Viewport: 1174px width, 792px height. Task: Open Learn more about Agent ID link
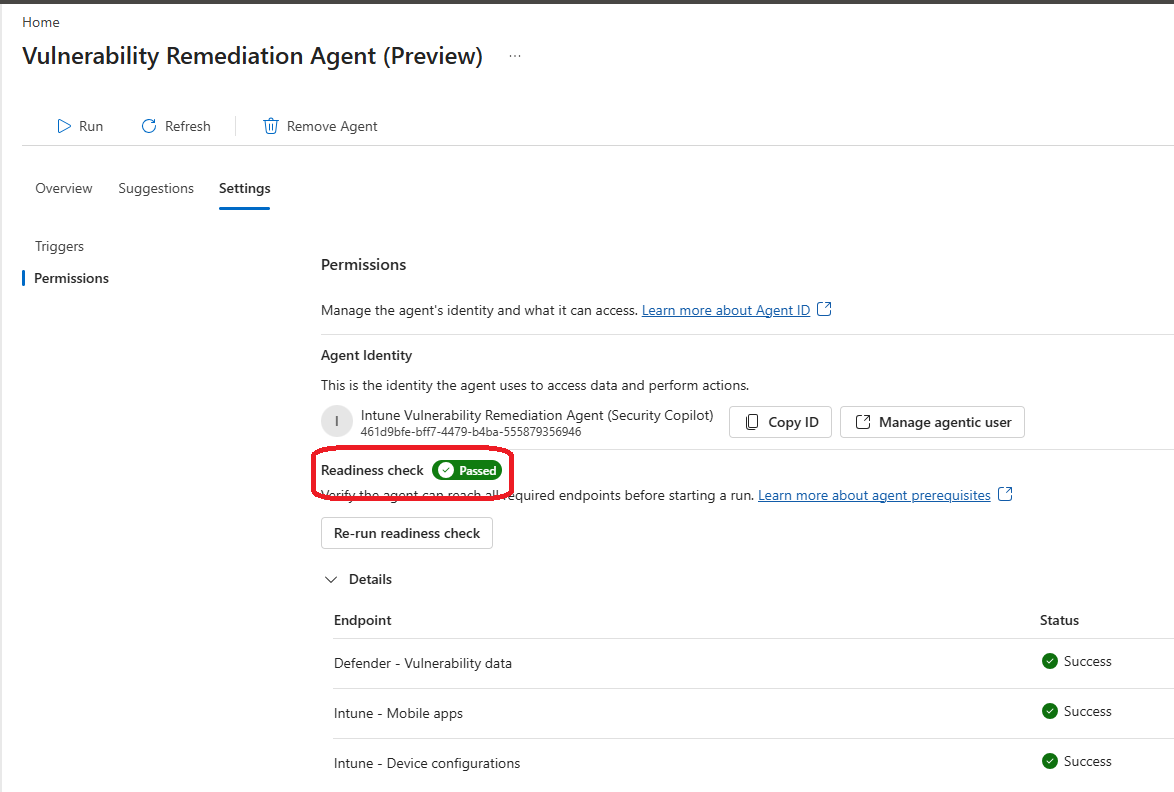tap(726, 310)
